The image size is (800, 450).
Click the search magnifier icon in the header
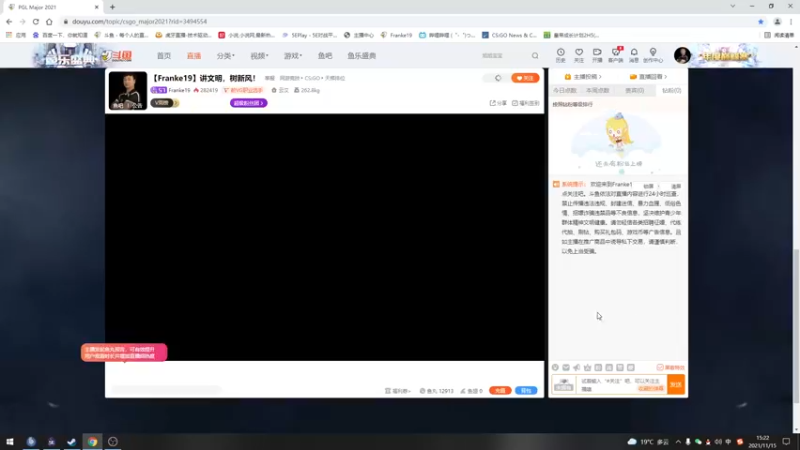(x=535, y=56)
